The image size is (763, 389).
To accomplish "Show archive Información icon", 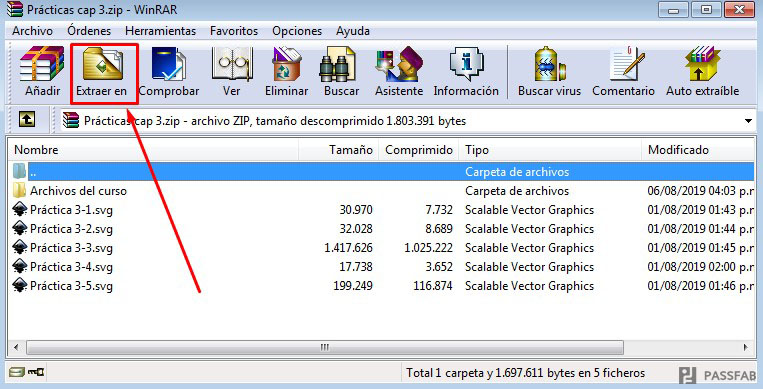I will (x=466, y=64).
